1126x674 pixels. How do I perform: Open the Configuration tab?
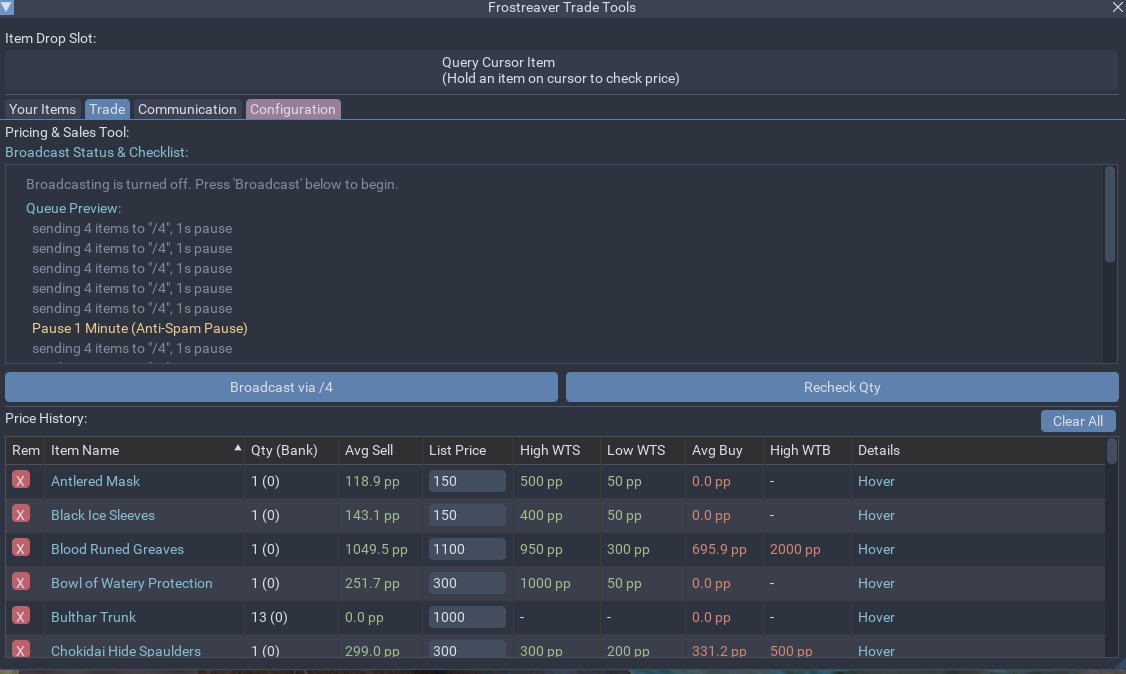(x=293, y=109)
